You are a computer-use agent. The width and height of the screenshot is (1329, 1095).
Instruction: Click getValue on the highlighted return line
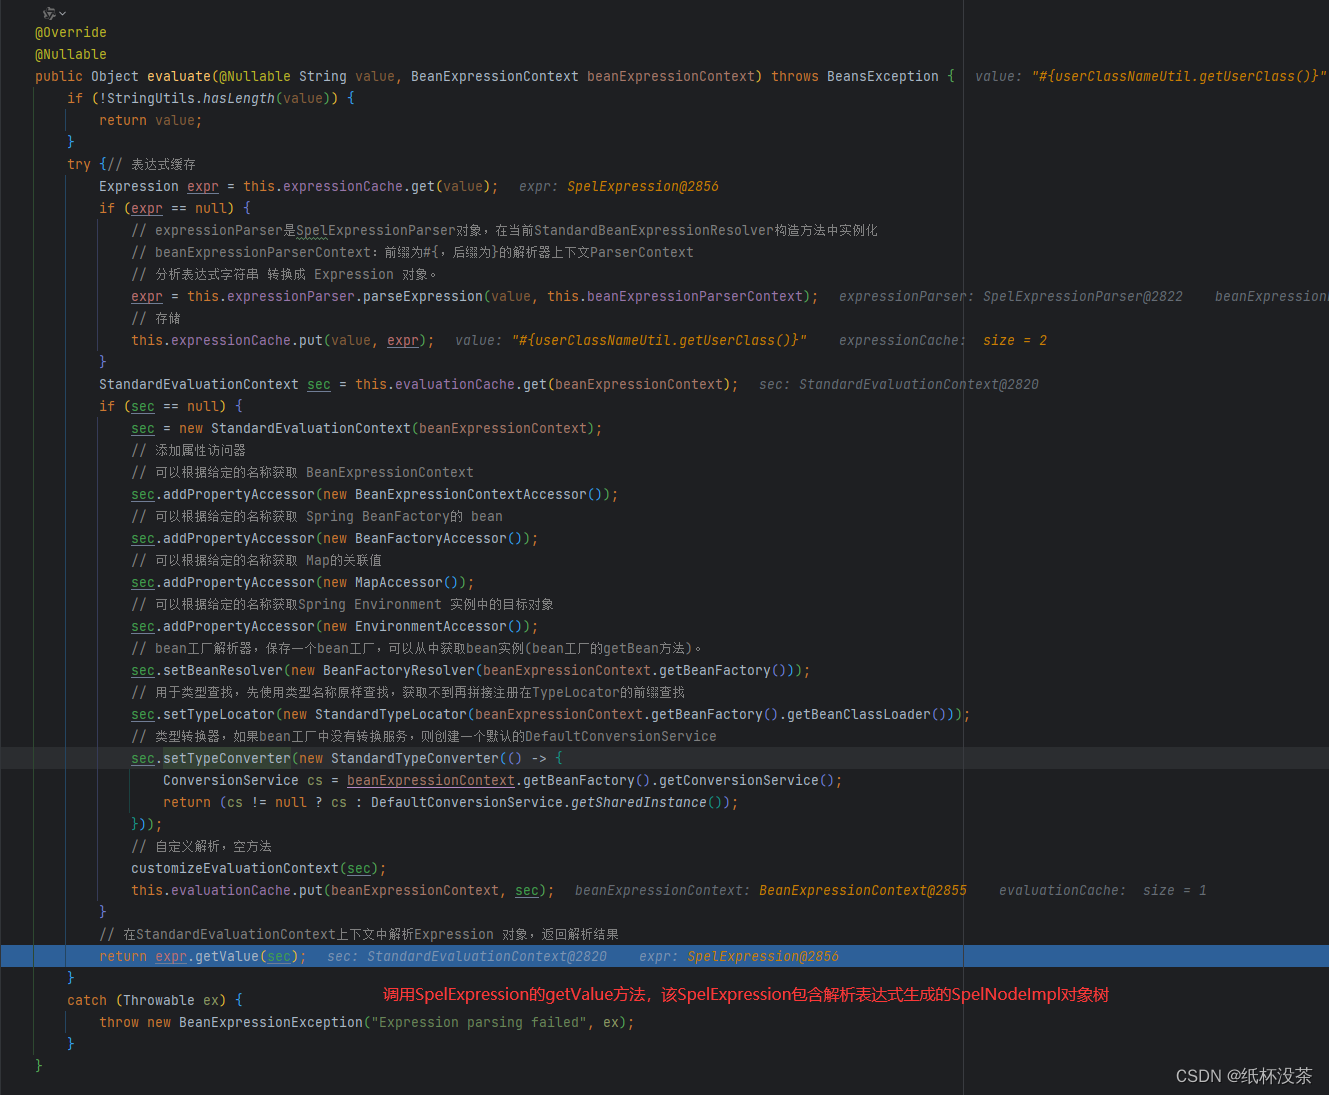click(x=227, y=956)
